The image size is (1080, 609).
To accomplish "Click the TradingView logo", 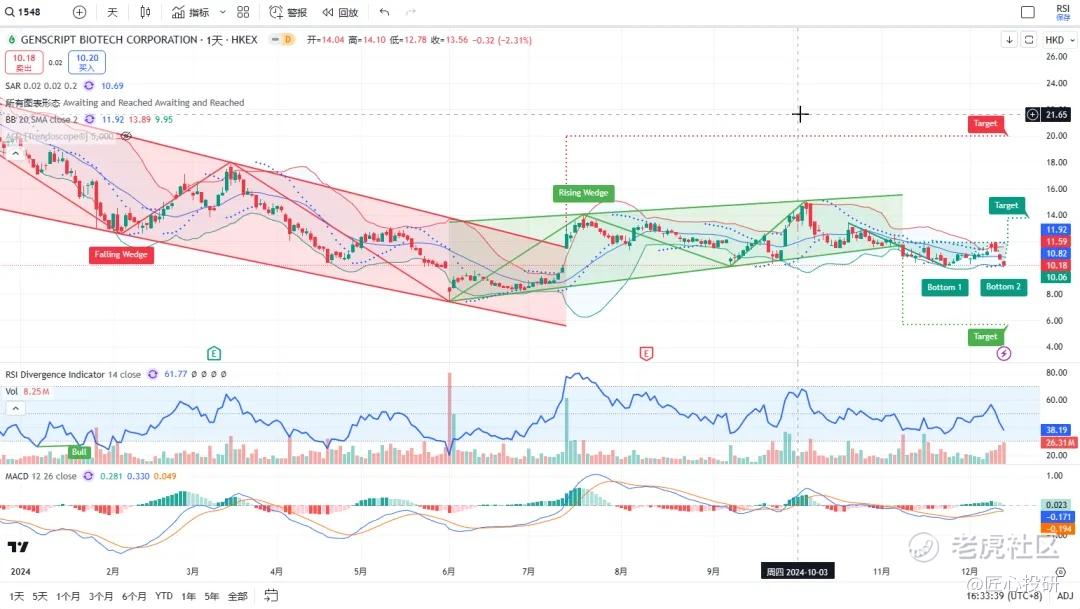I will click(x=18, y=546).
